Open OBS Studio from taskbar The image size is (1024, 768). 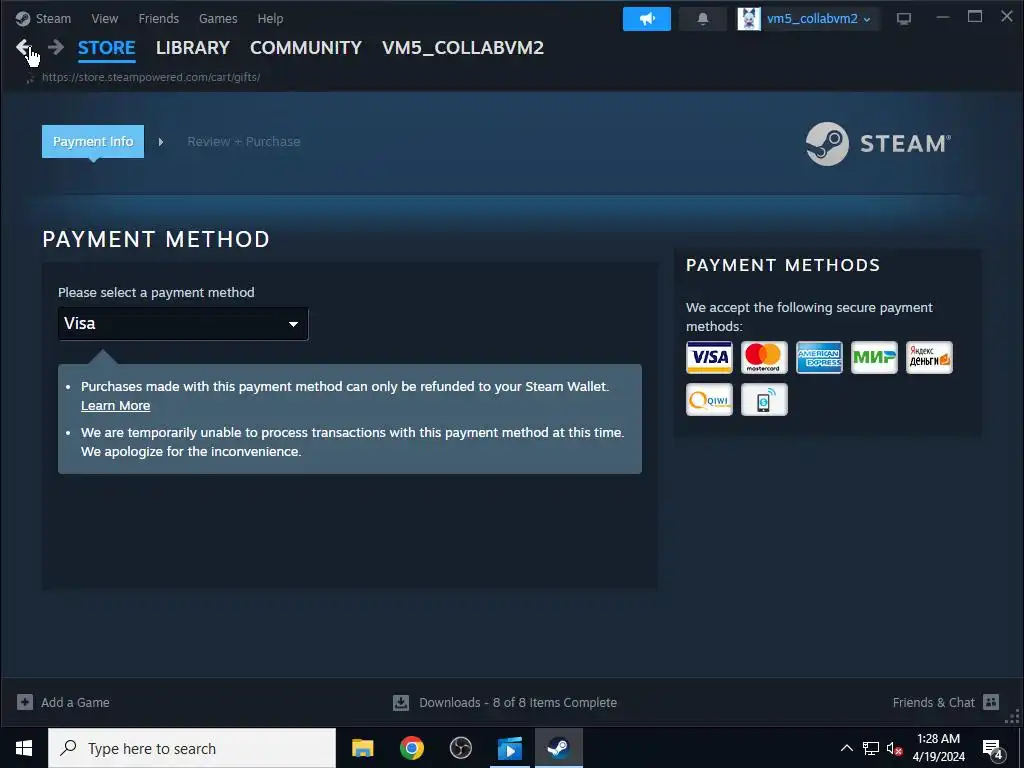pos(460,748)
